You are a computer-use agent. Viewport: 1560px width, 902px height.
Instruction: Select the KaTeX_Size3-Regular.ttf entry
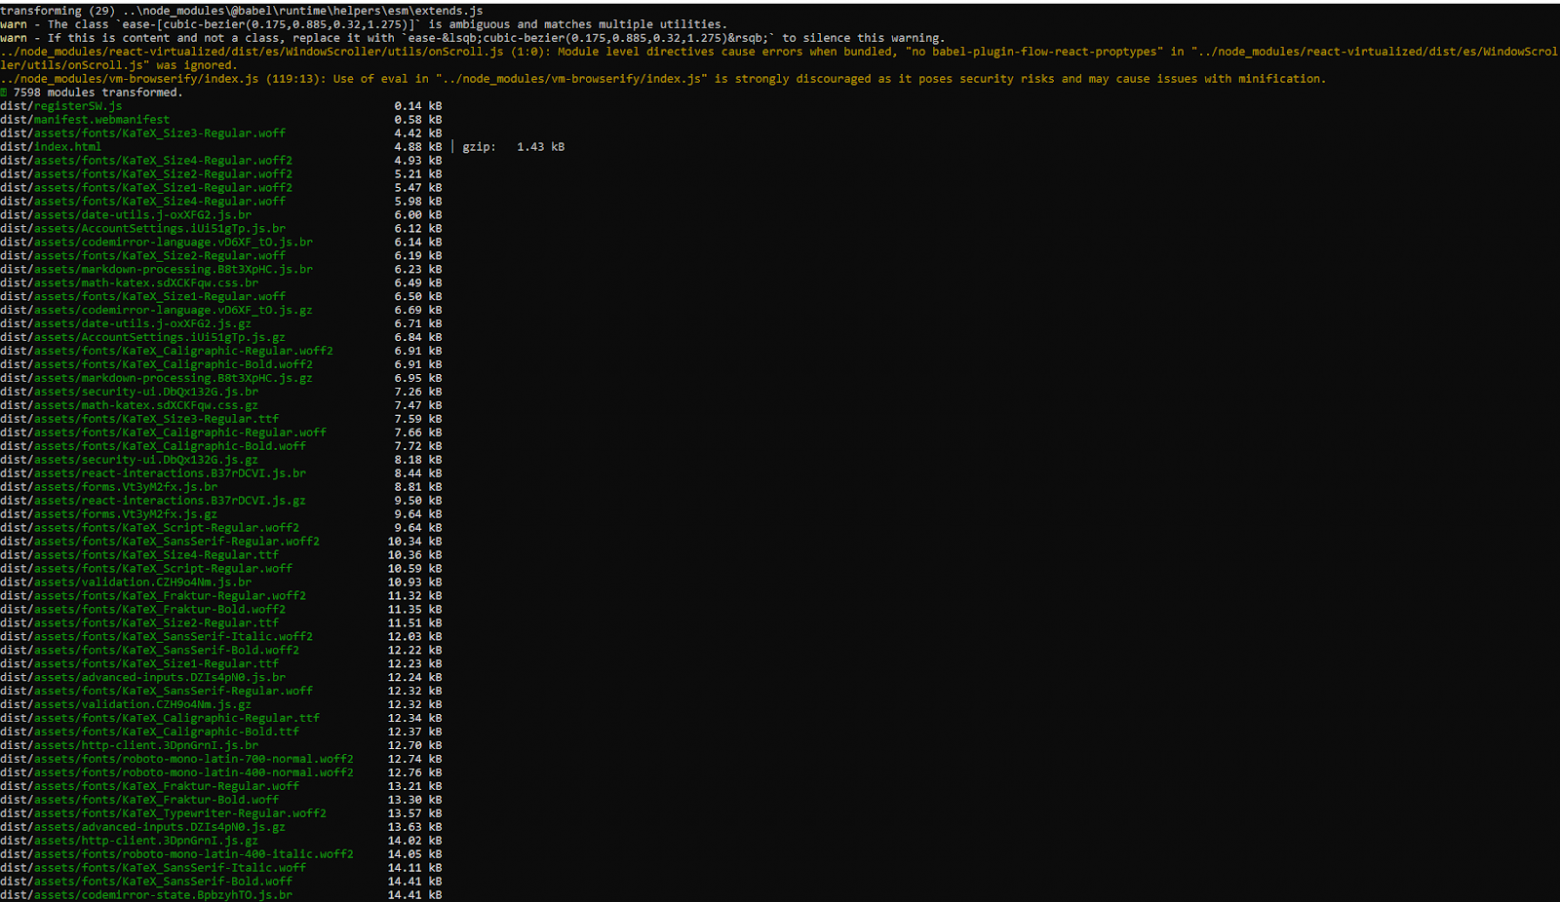(x=140, y=419)
